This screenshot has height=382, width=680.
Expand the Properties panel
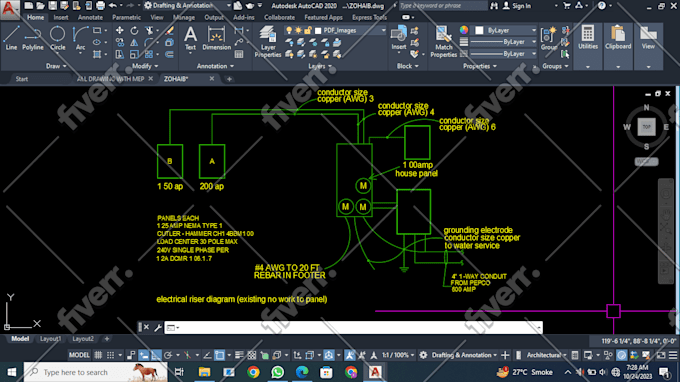[x=480, y=66]
